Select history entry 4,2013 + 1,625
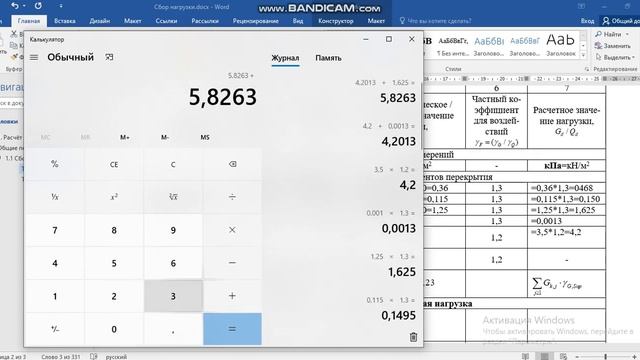This screenshot has width=640, height=360. (384, 92)
